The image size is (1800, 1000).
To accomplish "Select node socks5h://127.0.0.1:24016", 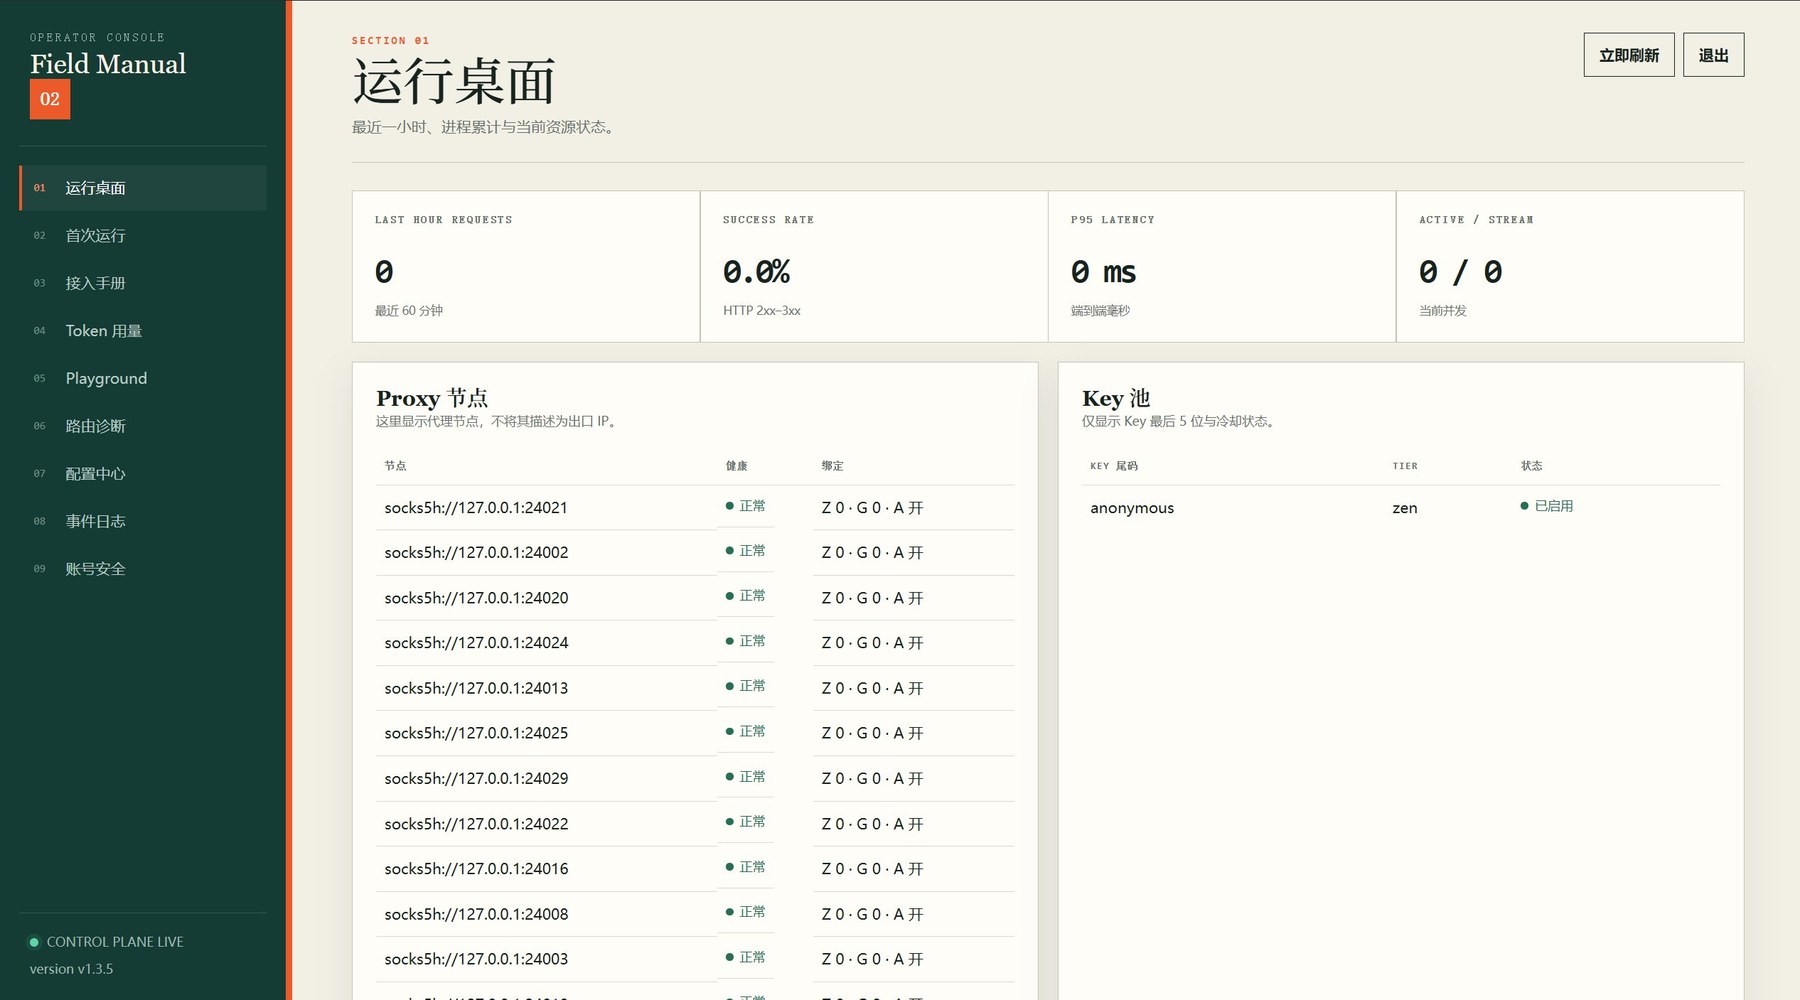I will click(476, 869).
